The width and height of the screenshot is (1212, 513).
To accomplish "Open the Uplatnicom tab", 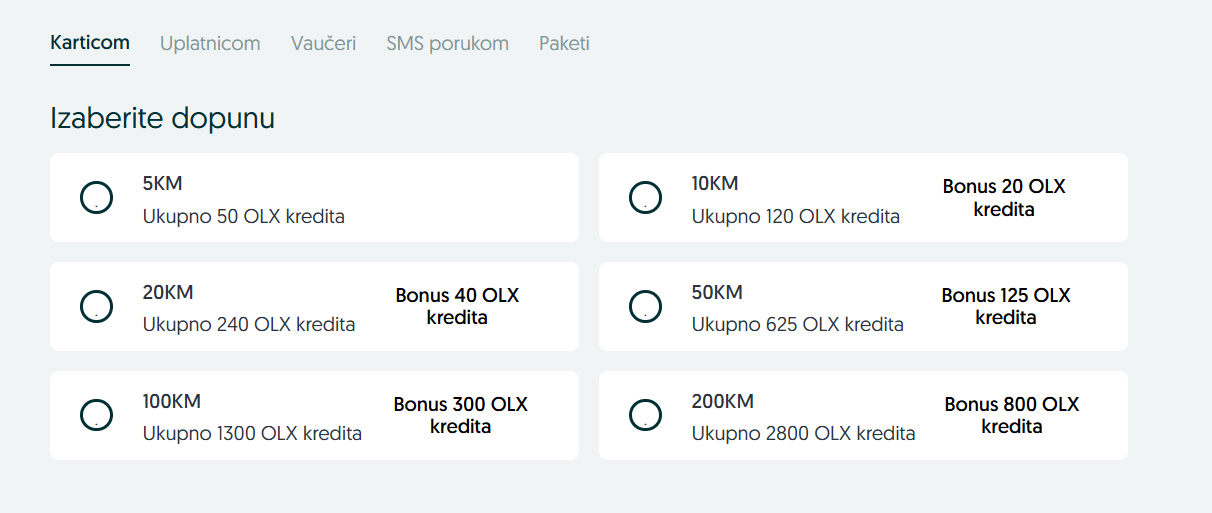I will pos(210,43).
